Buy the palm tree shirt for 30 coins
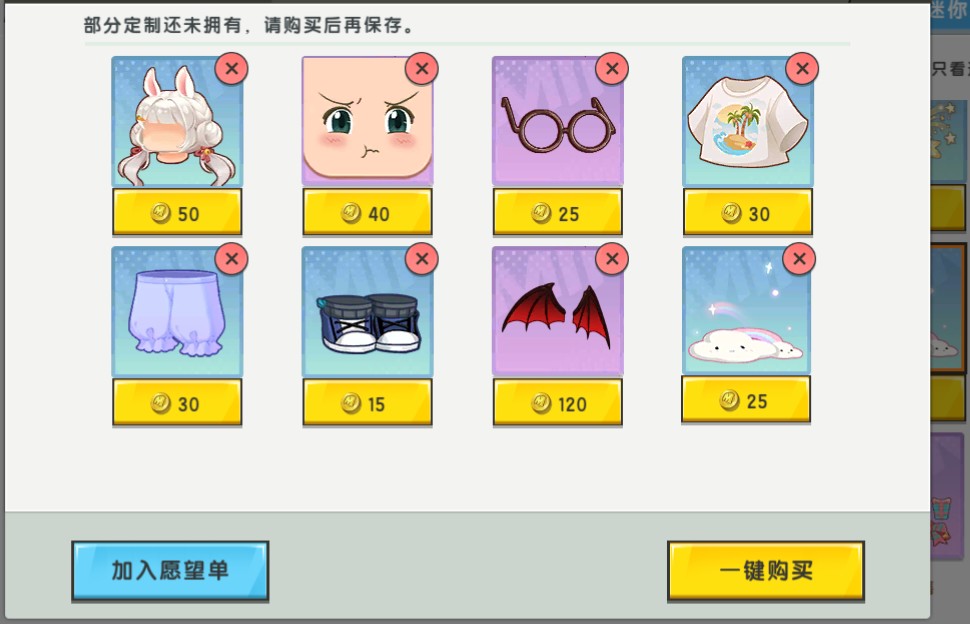 tap(748, 213)
